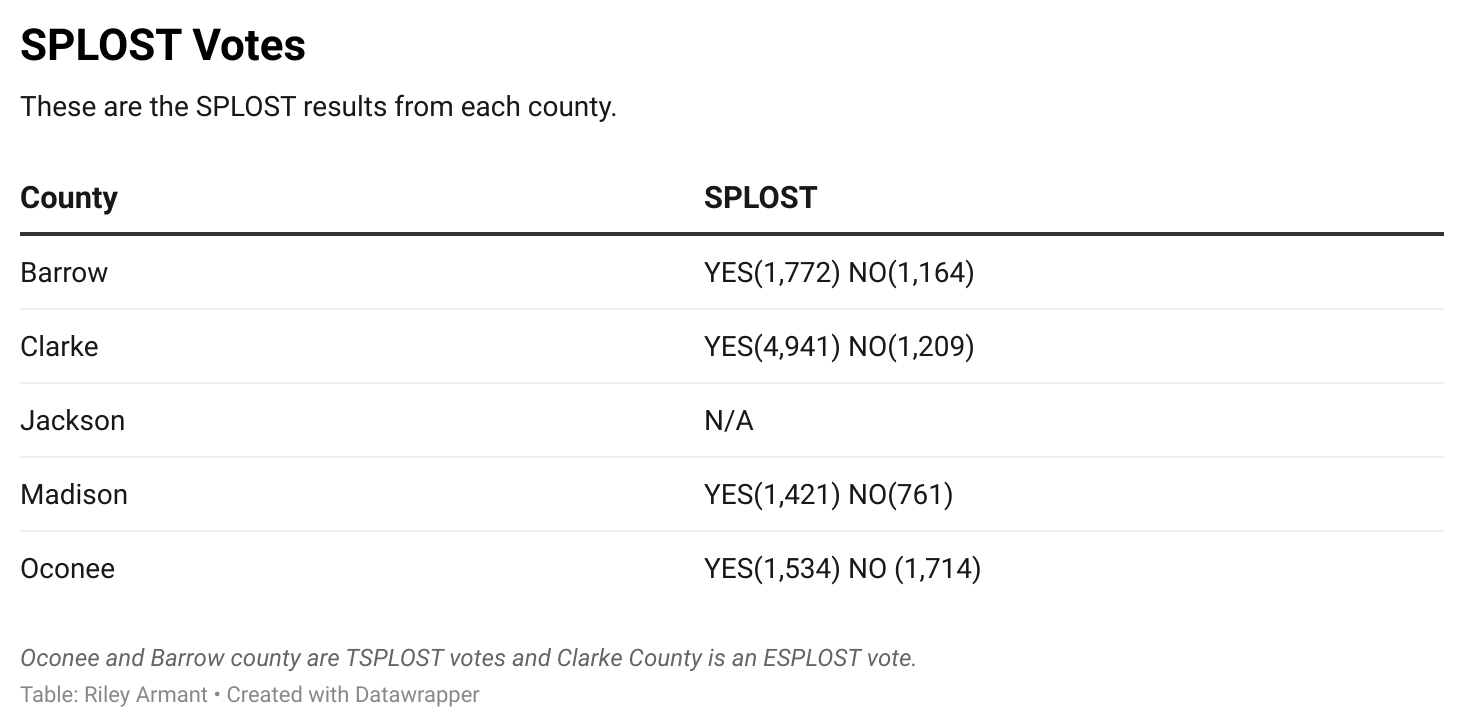The image size is (1464, 728).
Task: Click the SPLOST Votes table title
Action: coord(163,46)
